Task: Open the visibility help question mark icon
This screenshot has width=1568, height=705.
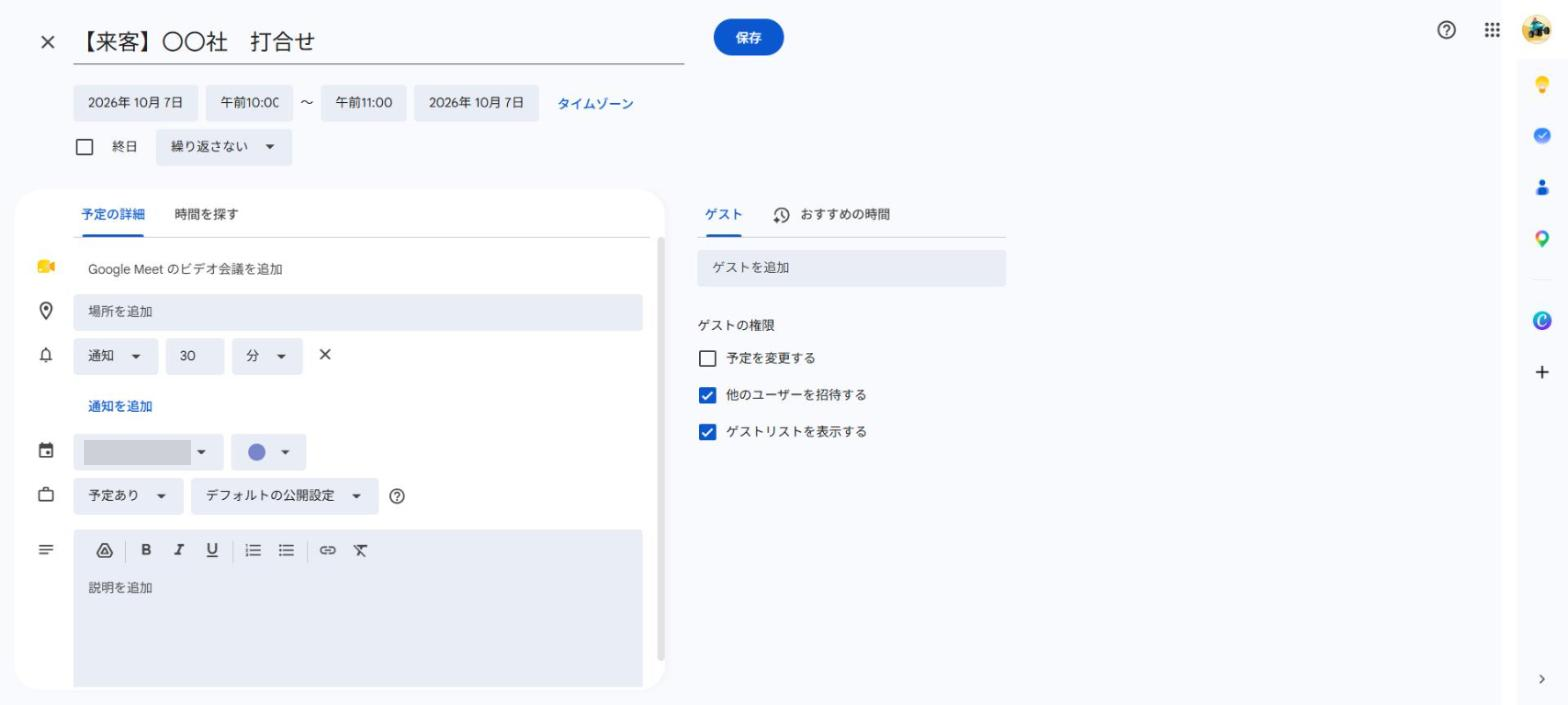Action: point(397,496)
